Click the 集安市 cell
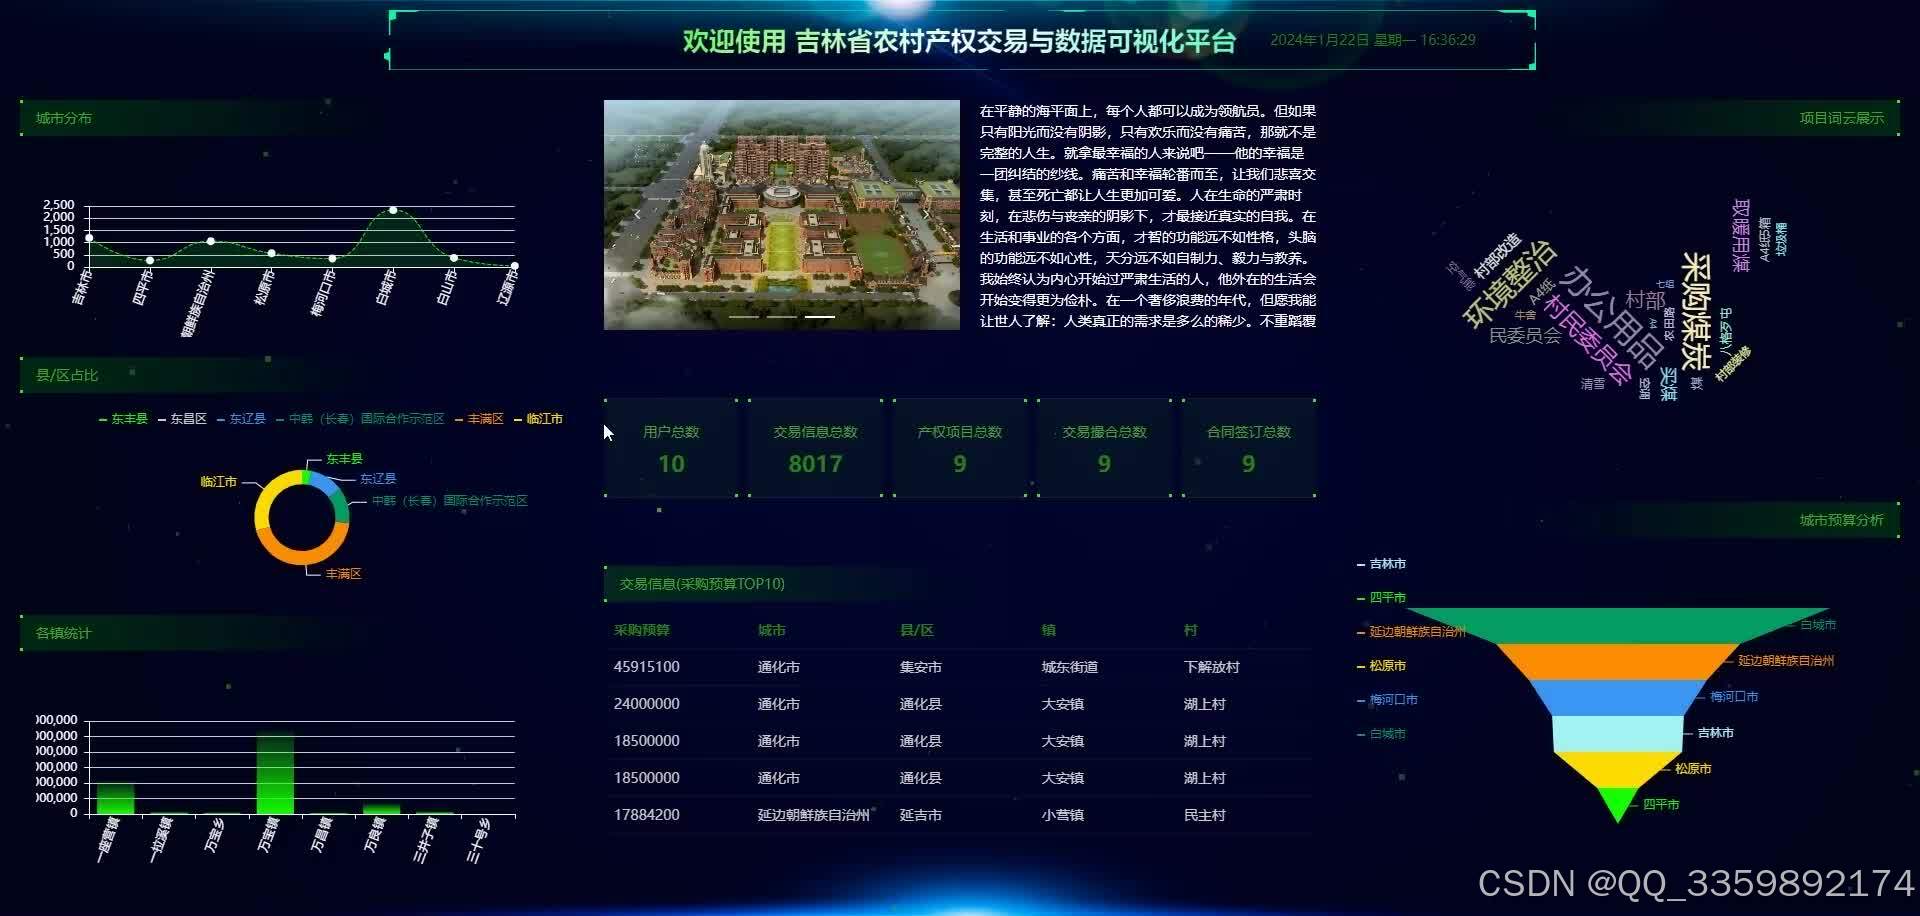This screenshot has width=1920, height=916. click(921, 667)
